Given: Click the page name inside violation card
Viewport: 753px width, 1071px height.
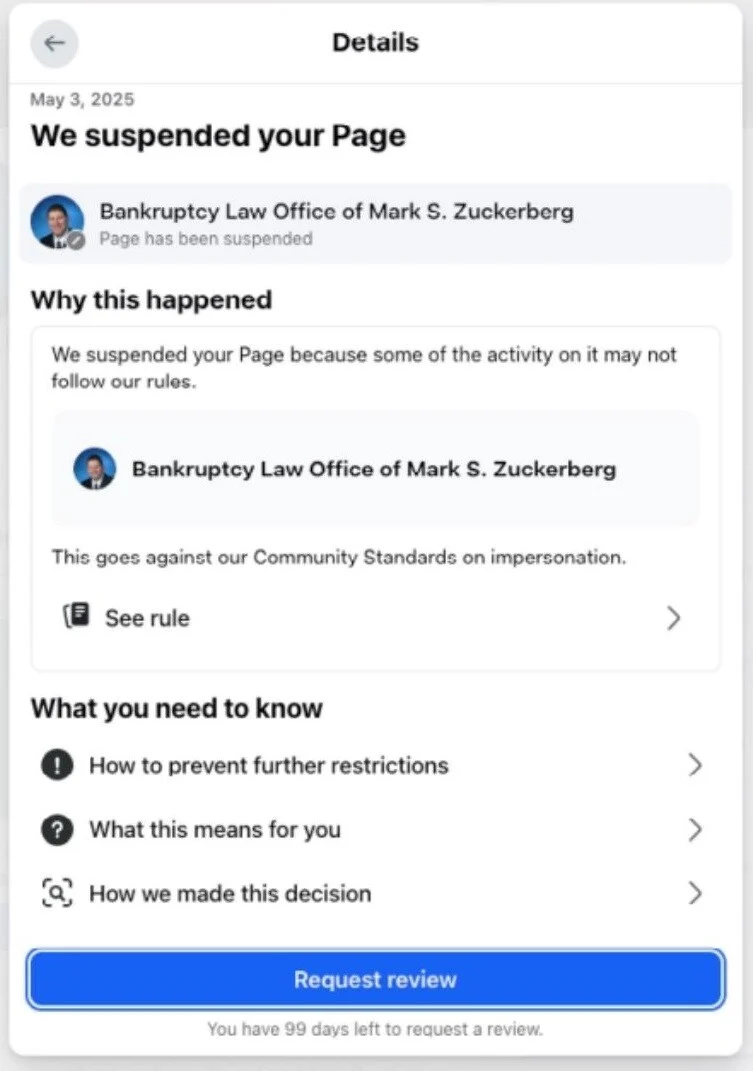Looking at the screenshot, I should pyautogui.click(x=374, y=469).
